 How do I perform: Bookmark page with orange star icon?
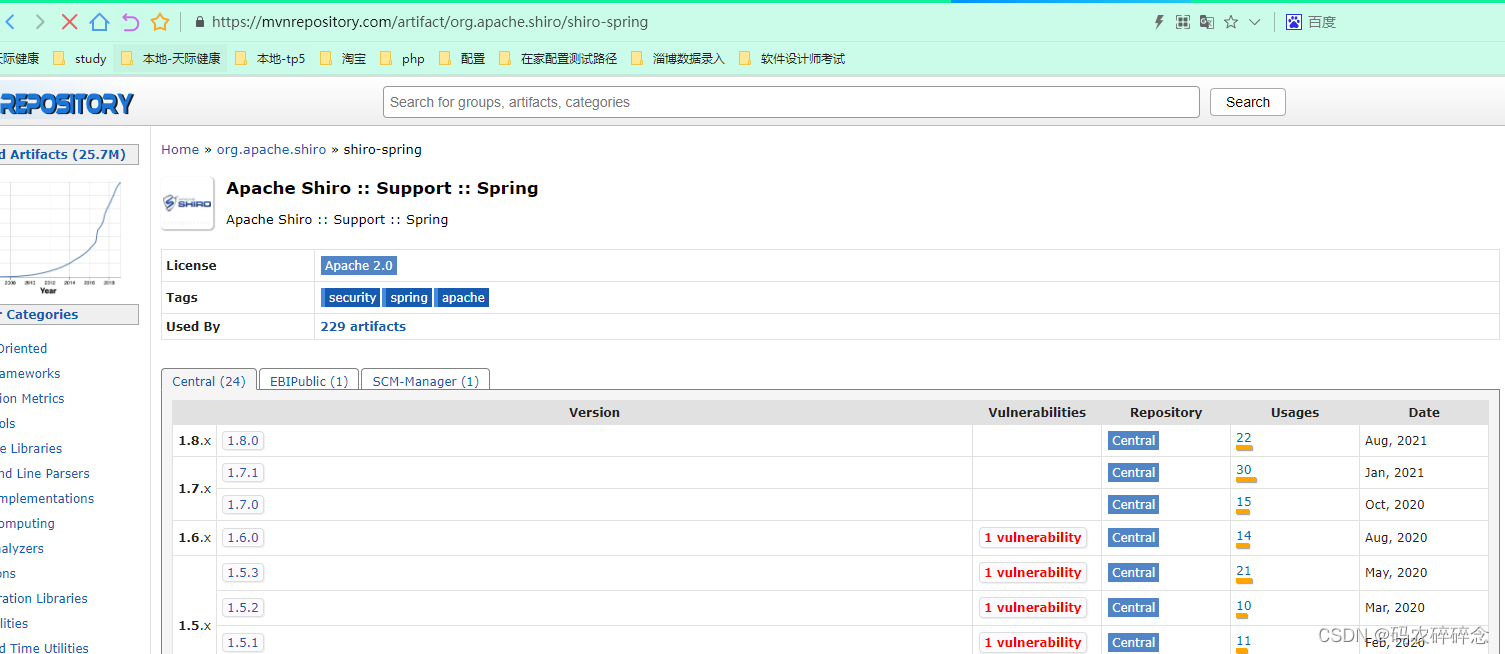coord(160,22)
